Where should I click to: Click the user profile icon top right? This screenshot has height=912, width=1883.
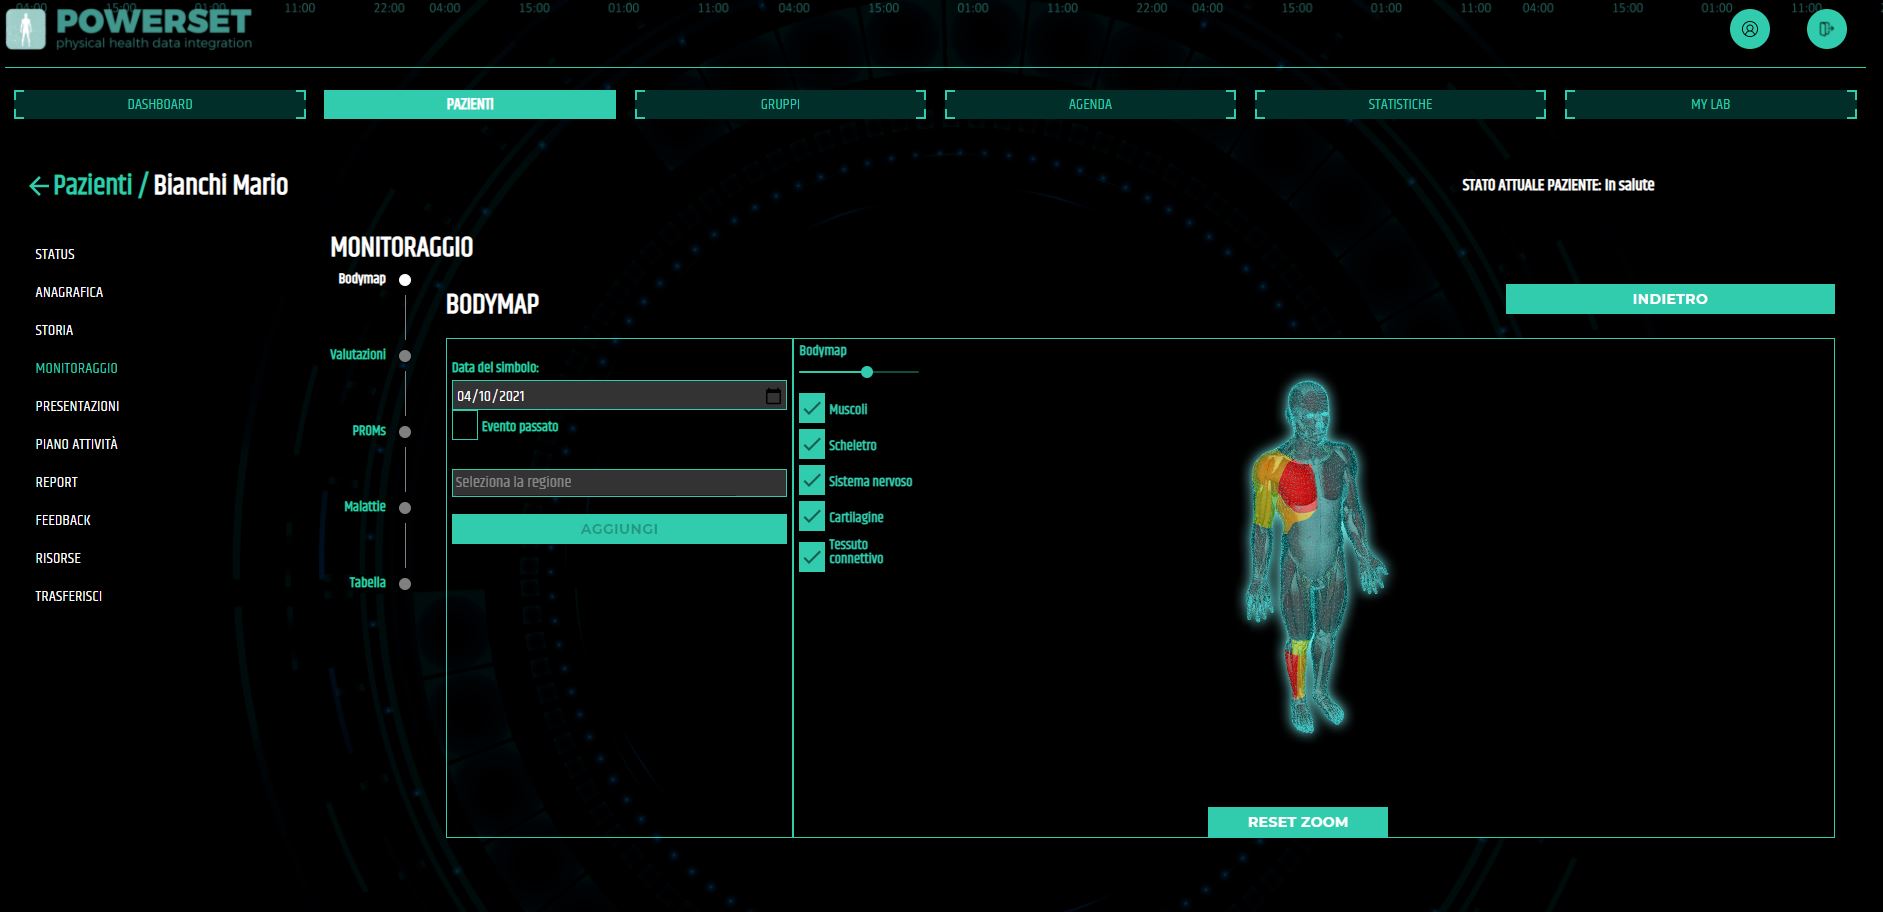pyautogui.click(x=1749, y=29)
